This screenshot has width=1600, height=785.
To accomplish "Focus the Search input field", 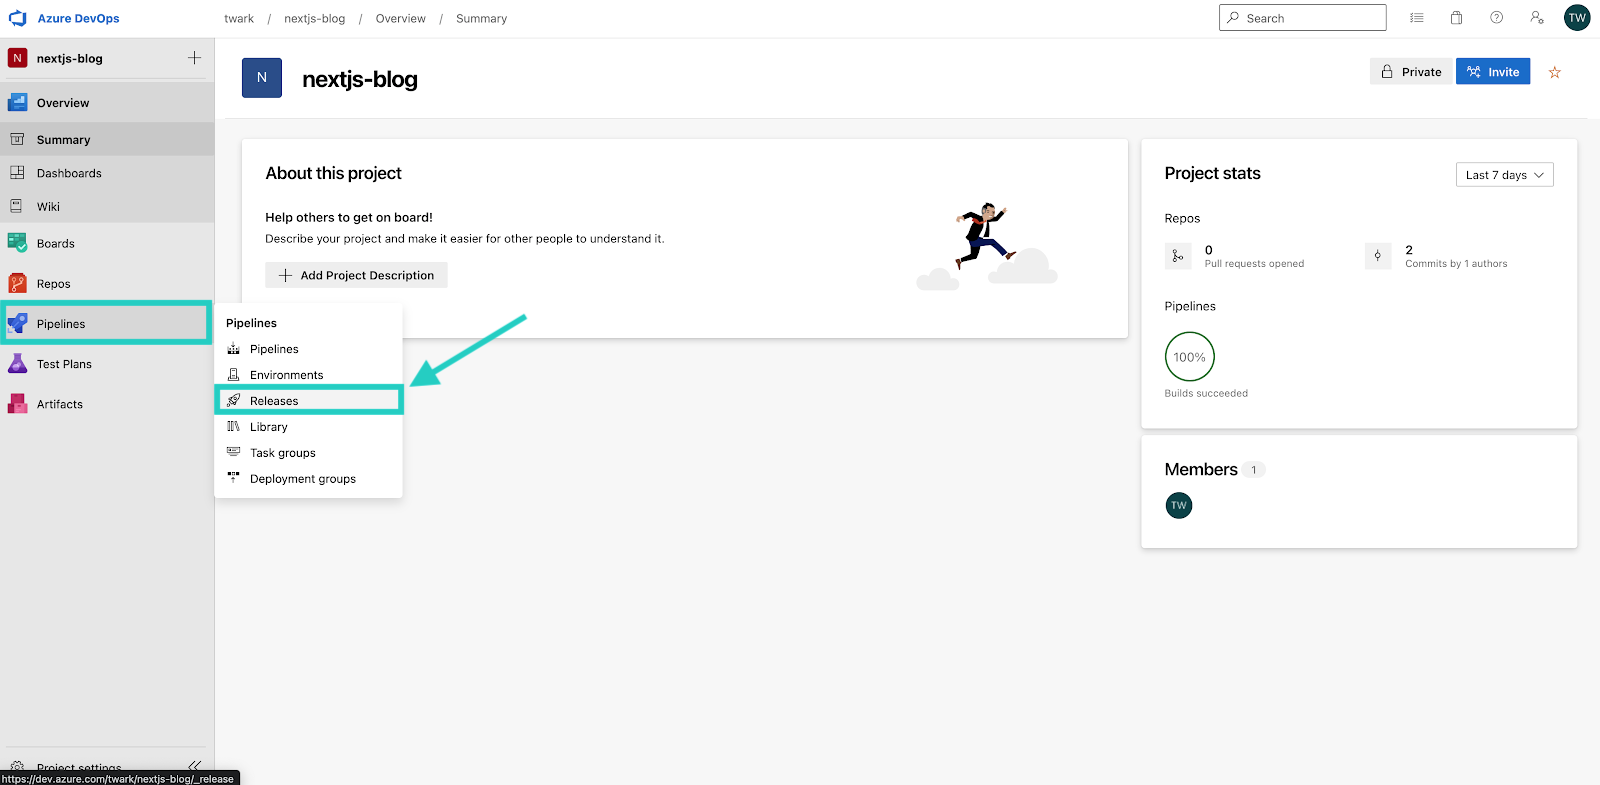I will (x=1302, y=18).
